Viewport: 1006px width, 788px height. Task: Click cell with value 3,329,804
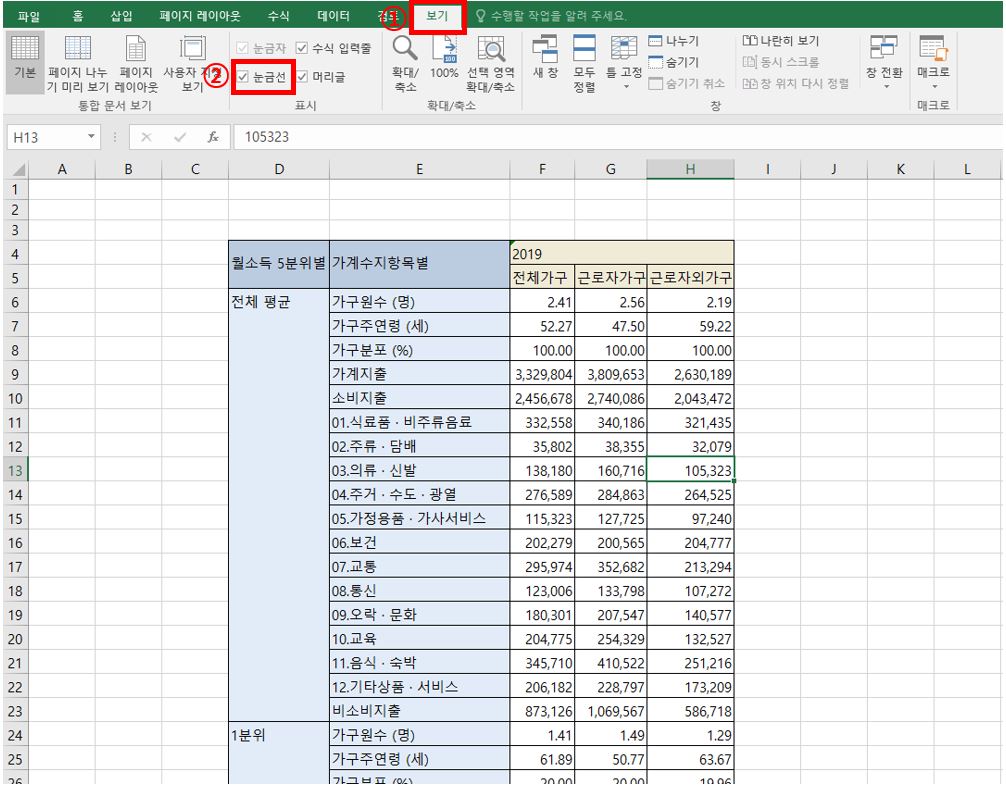pyautogui.click(x=542, y=374)
